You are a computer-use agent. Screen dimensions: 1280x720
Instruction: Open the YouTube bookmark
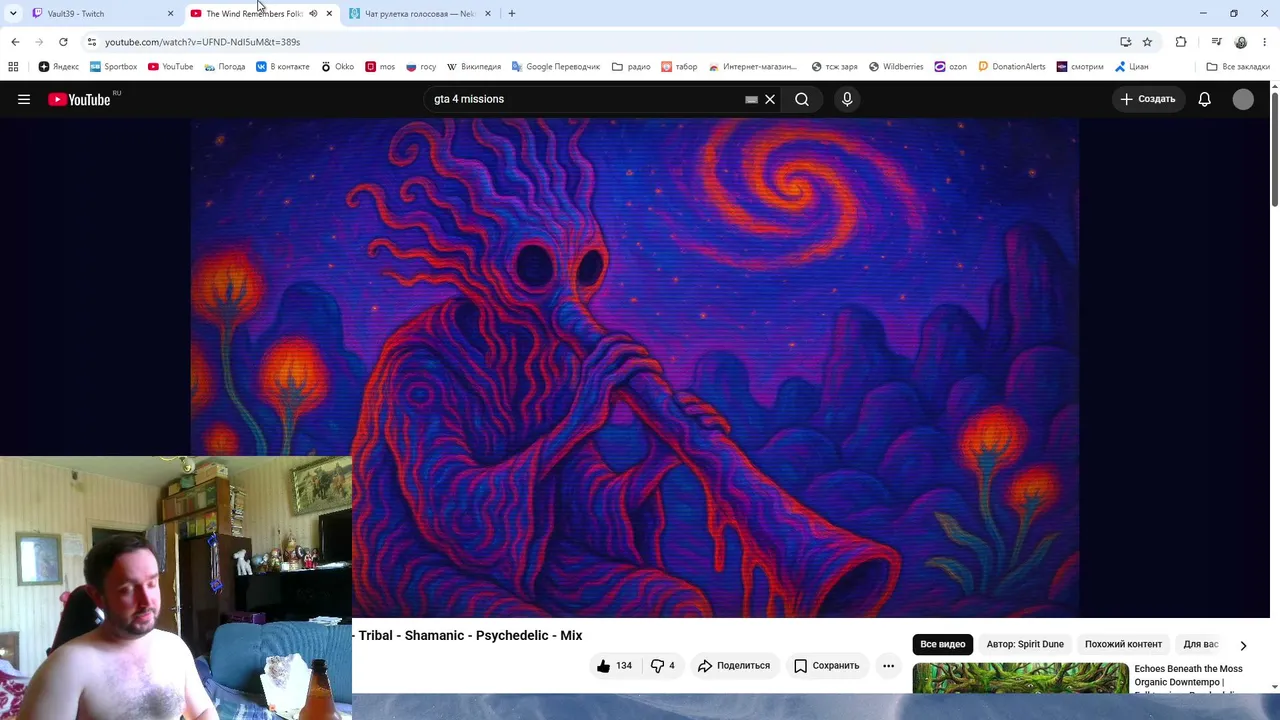click(x=171, y=67)
